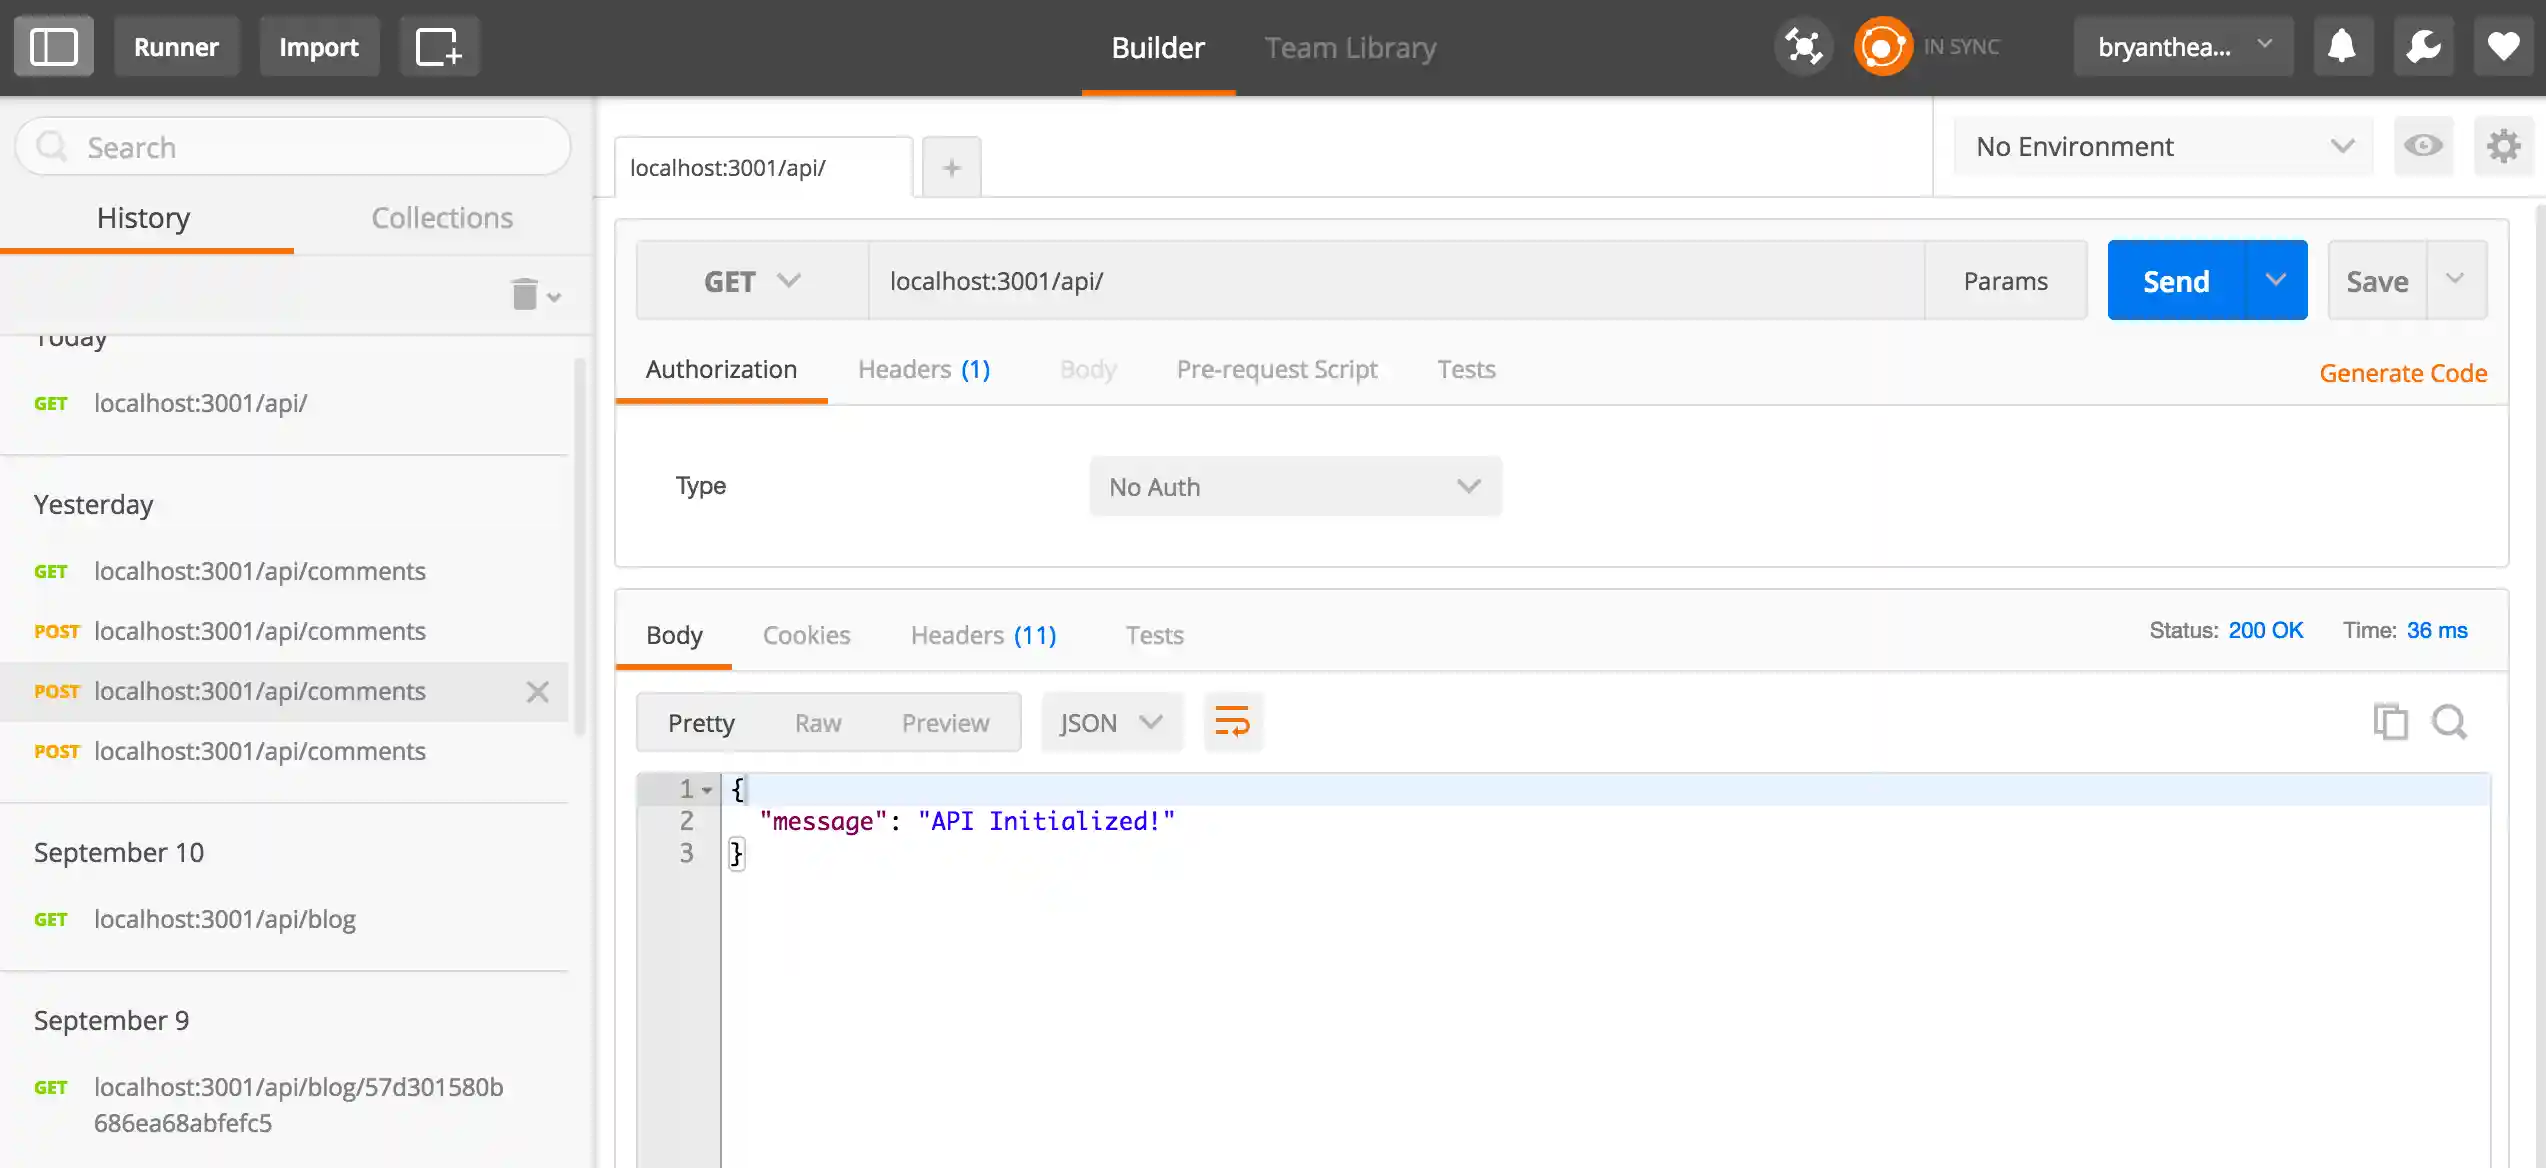The height and width of the screenshot is (1168, 2546).
Task: Open settings wrench icon
Action: (x=2423, y=47)
